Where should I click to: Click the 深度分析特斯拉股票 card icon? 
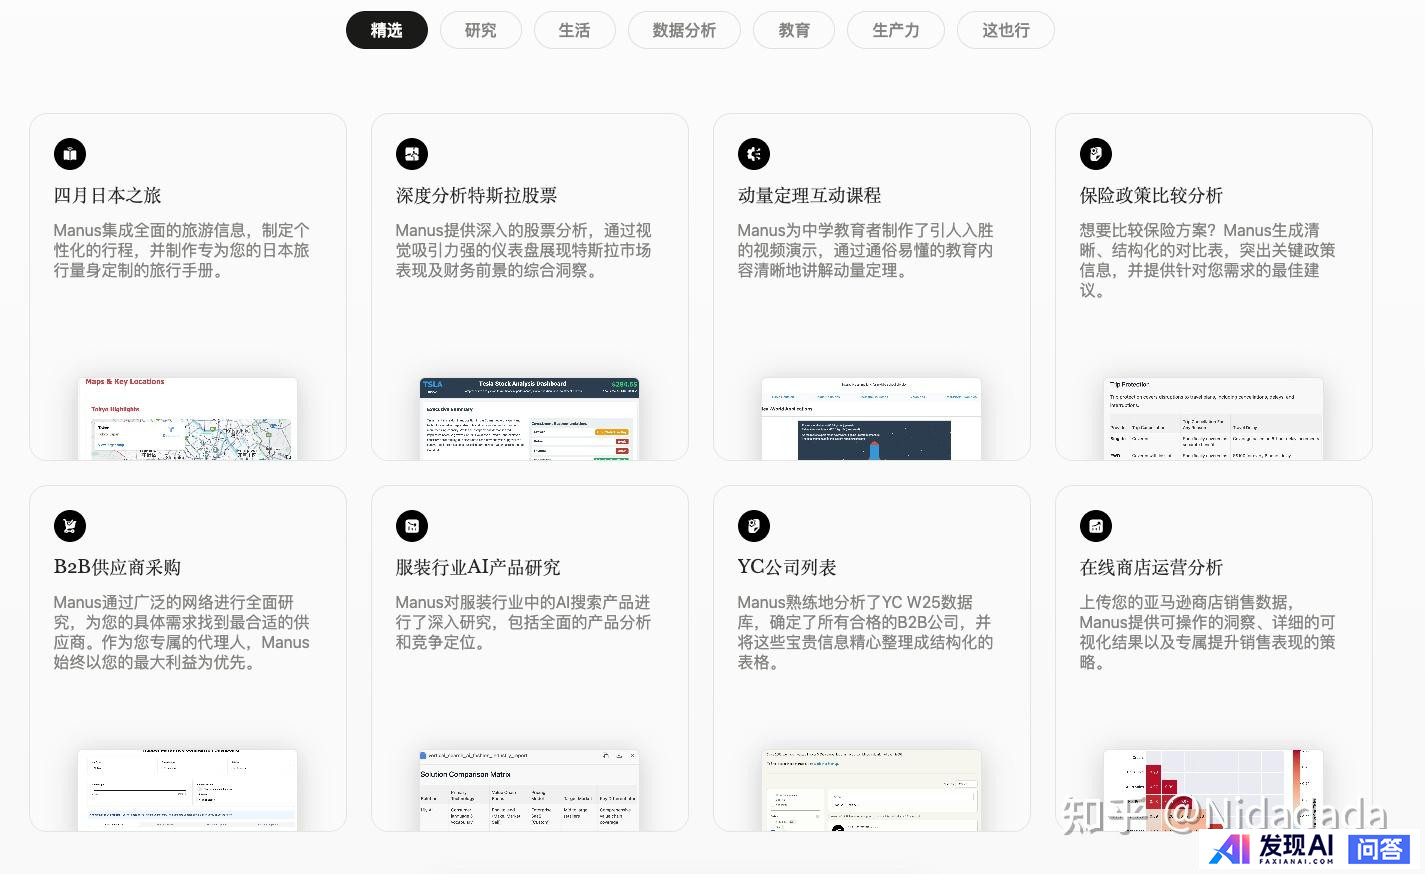[x=412, y=154]
